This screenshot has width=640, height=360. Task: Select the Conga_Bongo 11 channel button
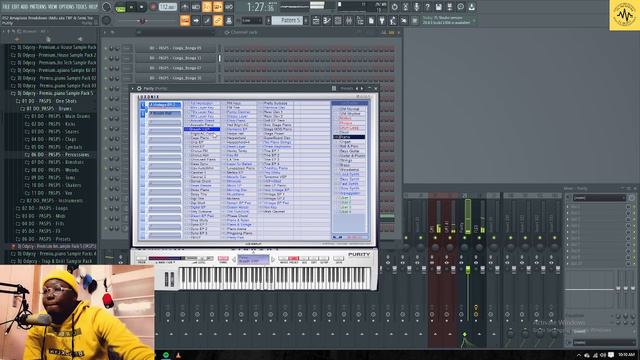[x=176, y=58]
